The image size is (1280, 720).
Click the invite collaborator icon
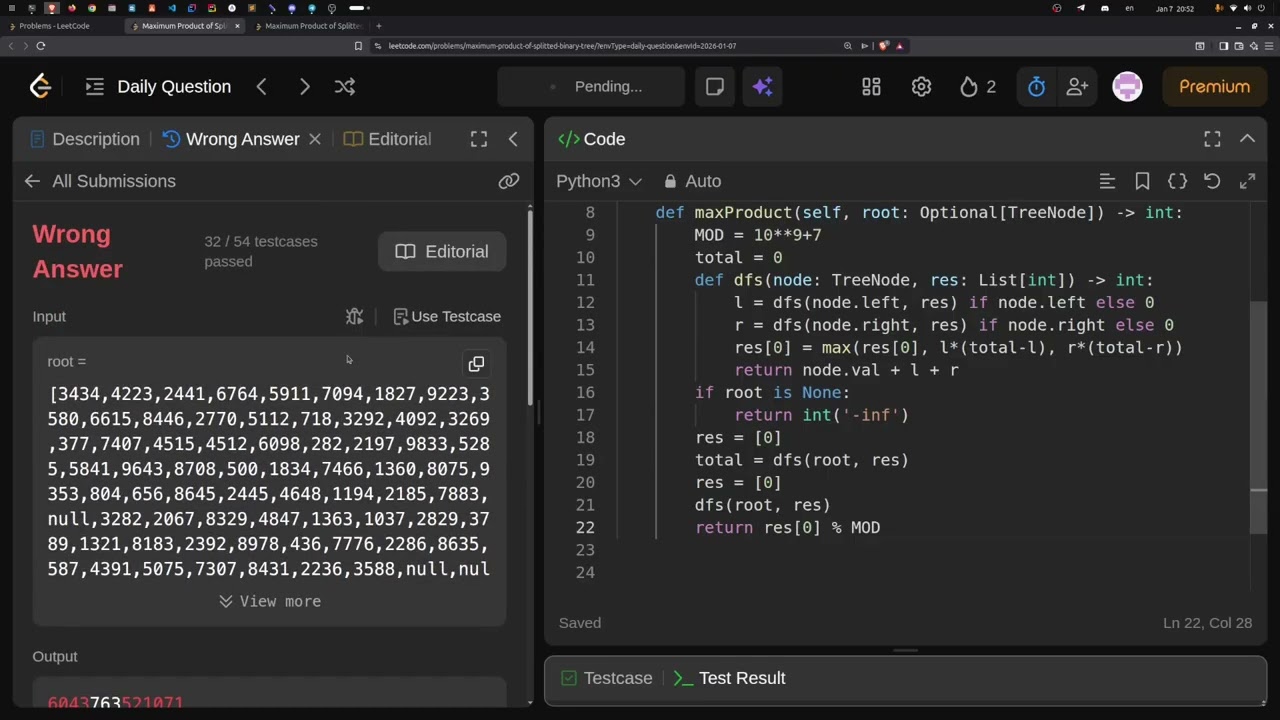[x=1077, y=87]
